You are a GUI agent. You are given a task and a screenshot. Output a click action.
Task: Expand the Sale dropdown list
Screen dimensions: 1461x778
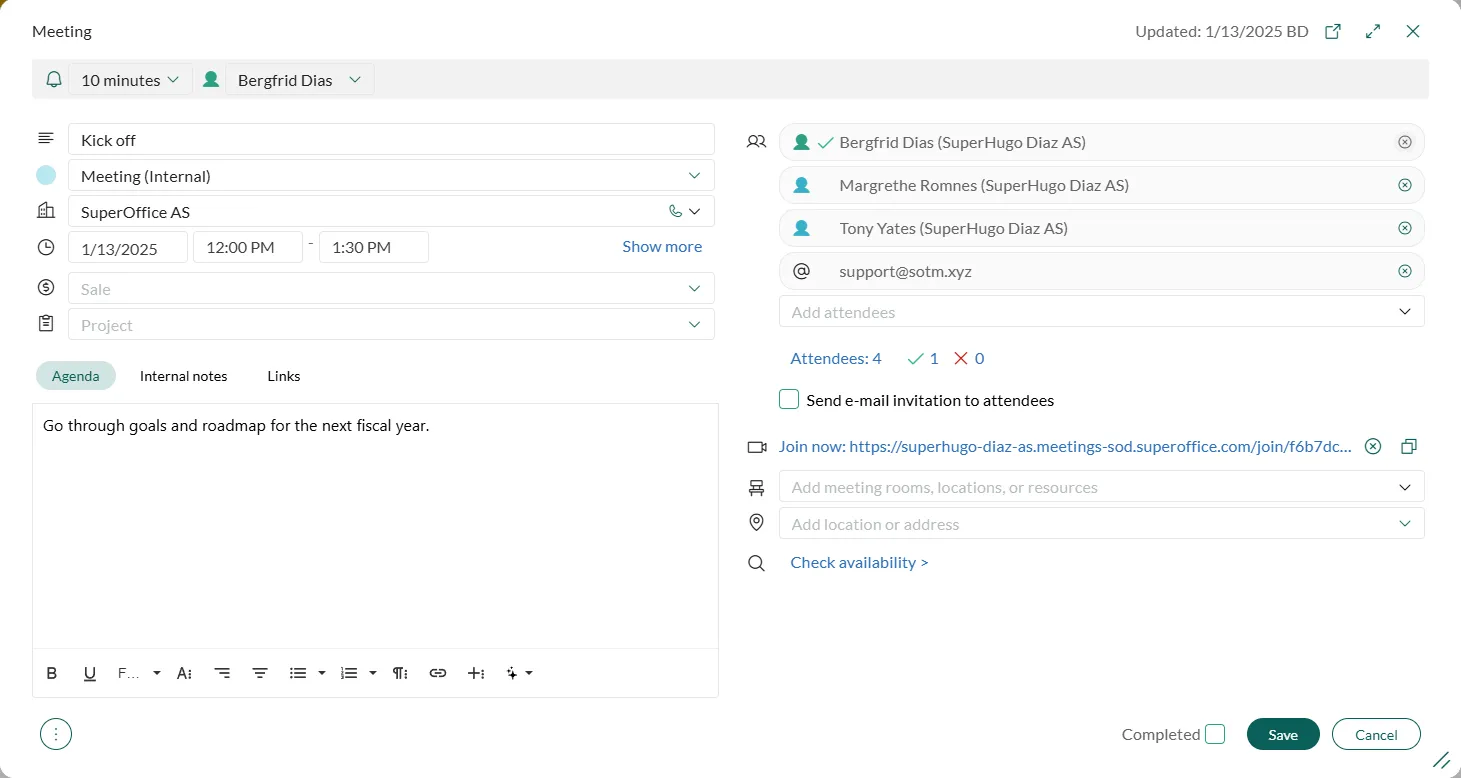pyautogui.click(x=694, y=289)
